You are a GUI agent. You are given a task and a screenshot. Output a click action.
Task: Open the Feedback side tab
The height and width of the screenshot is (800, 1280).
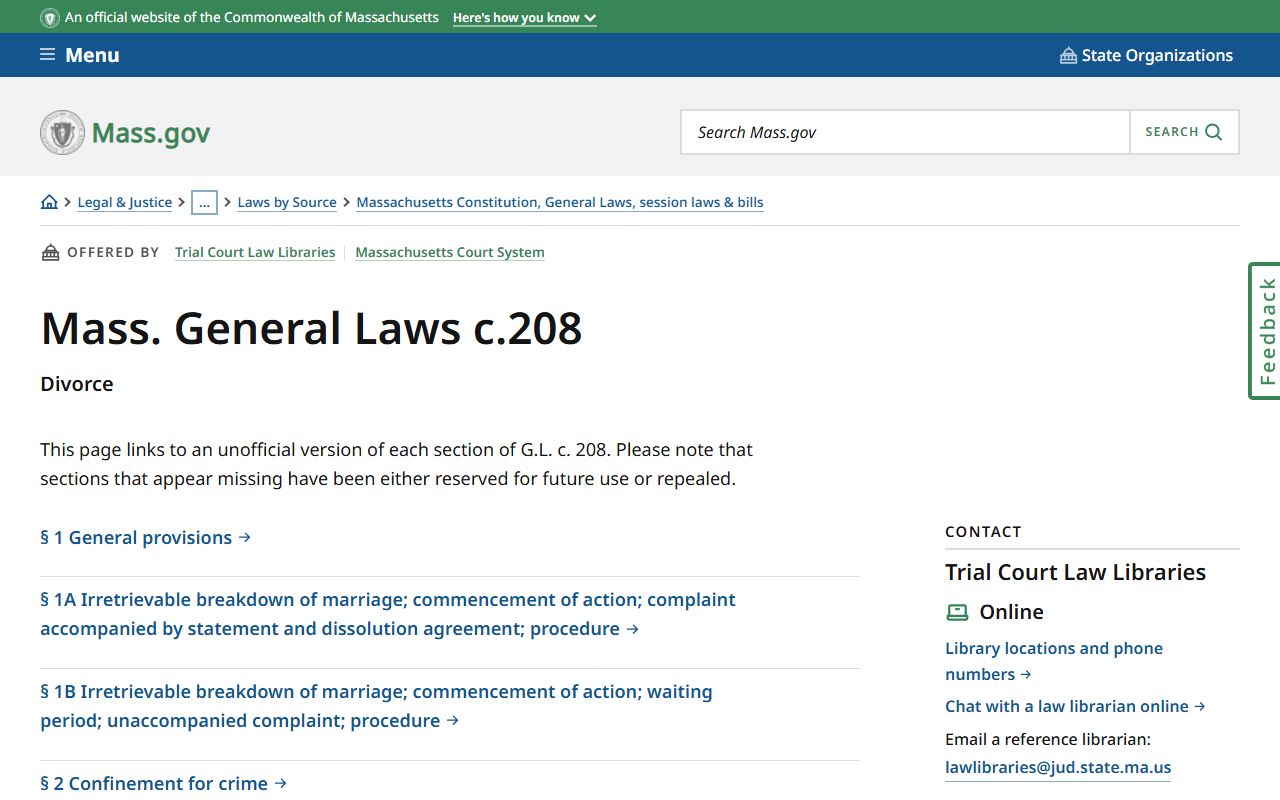coord(1265,331)
